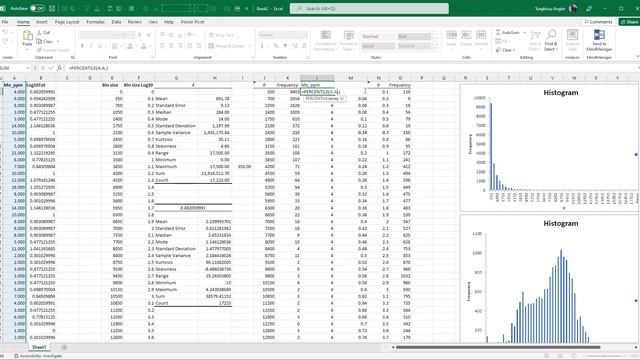The image size is (640, 360).
Task: Toggle the AutoSave switch
Action: pyautogui.click(x=38, y=8)
